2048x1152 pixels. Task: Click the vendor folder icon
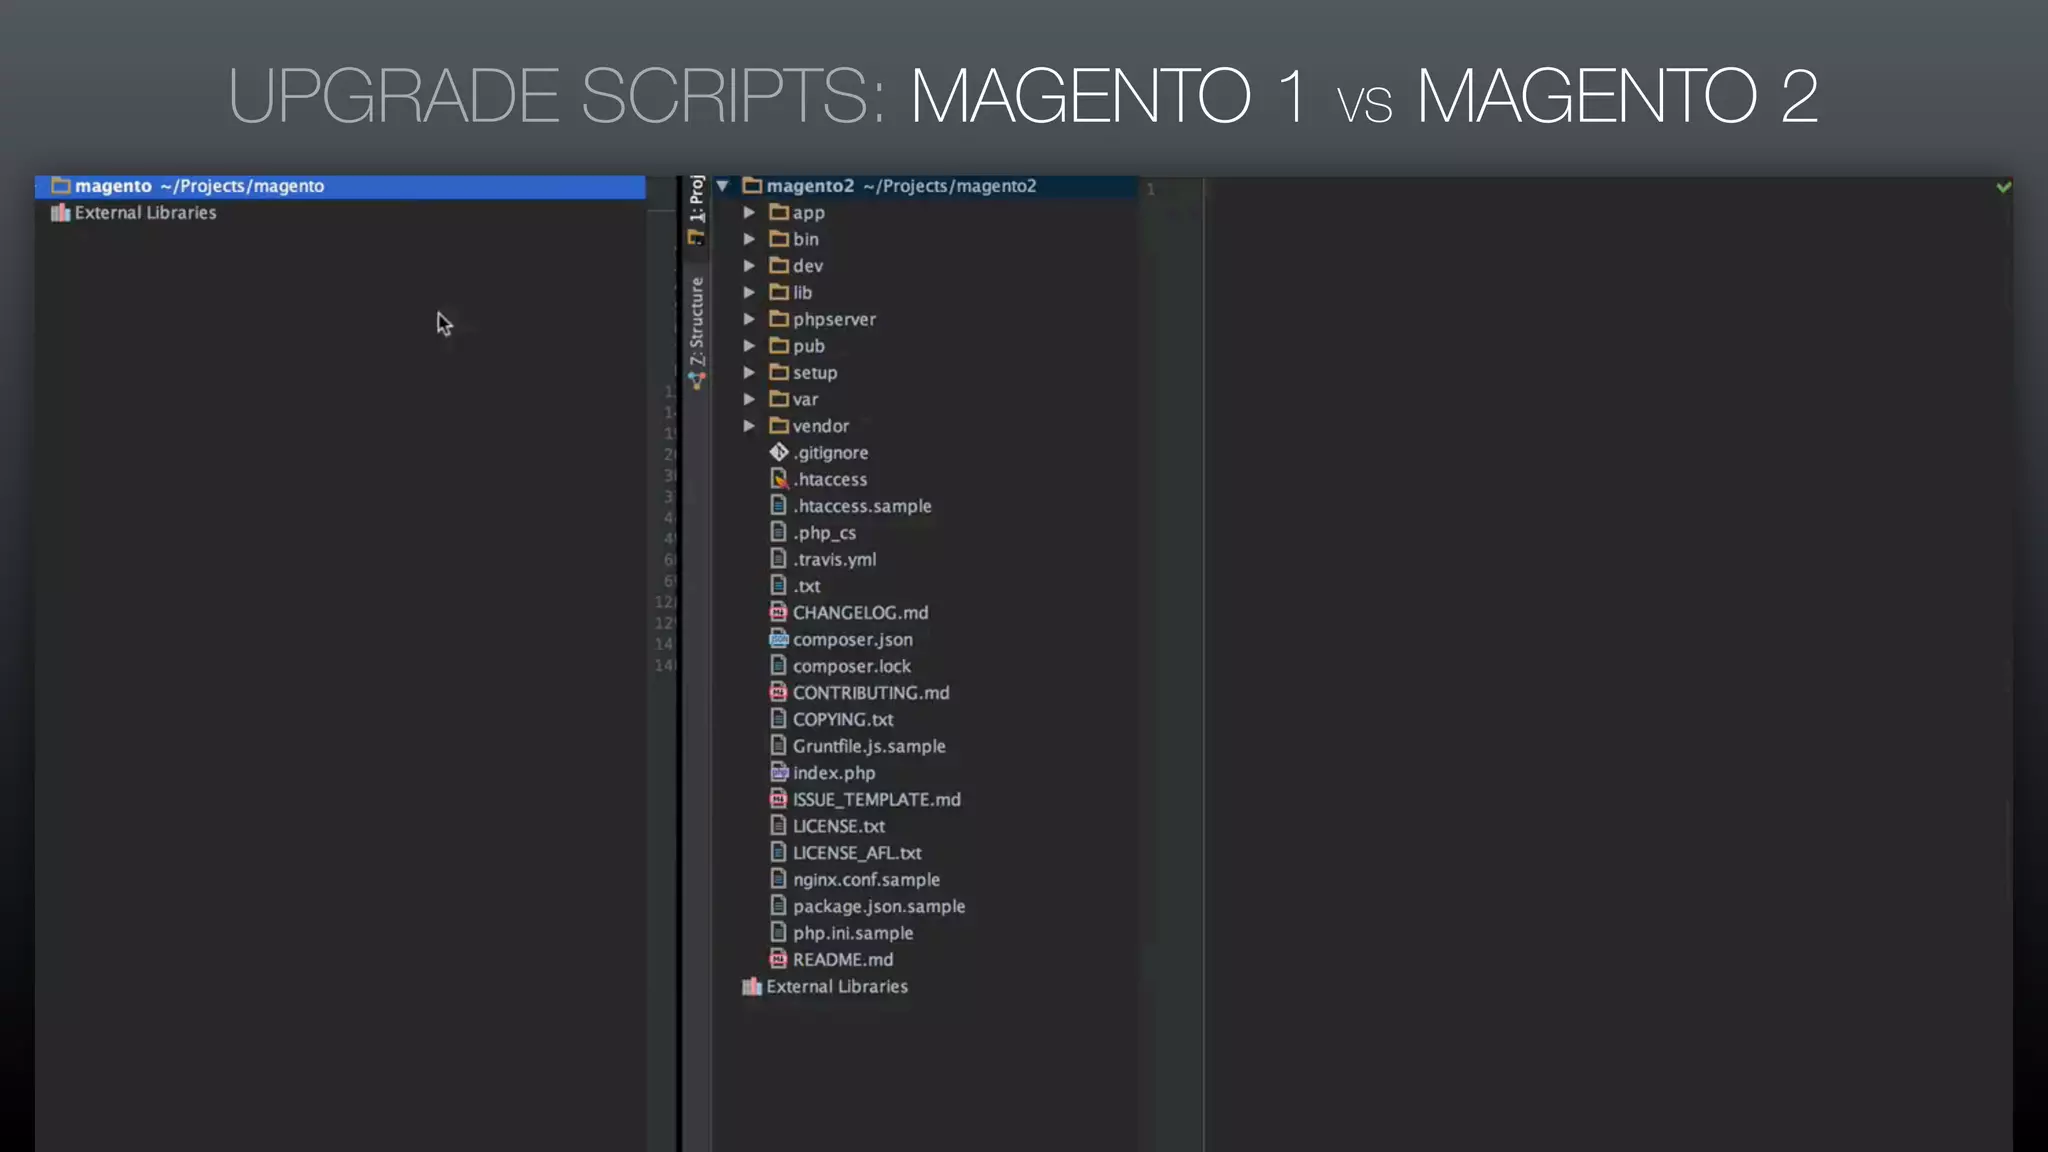[779, 426]
